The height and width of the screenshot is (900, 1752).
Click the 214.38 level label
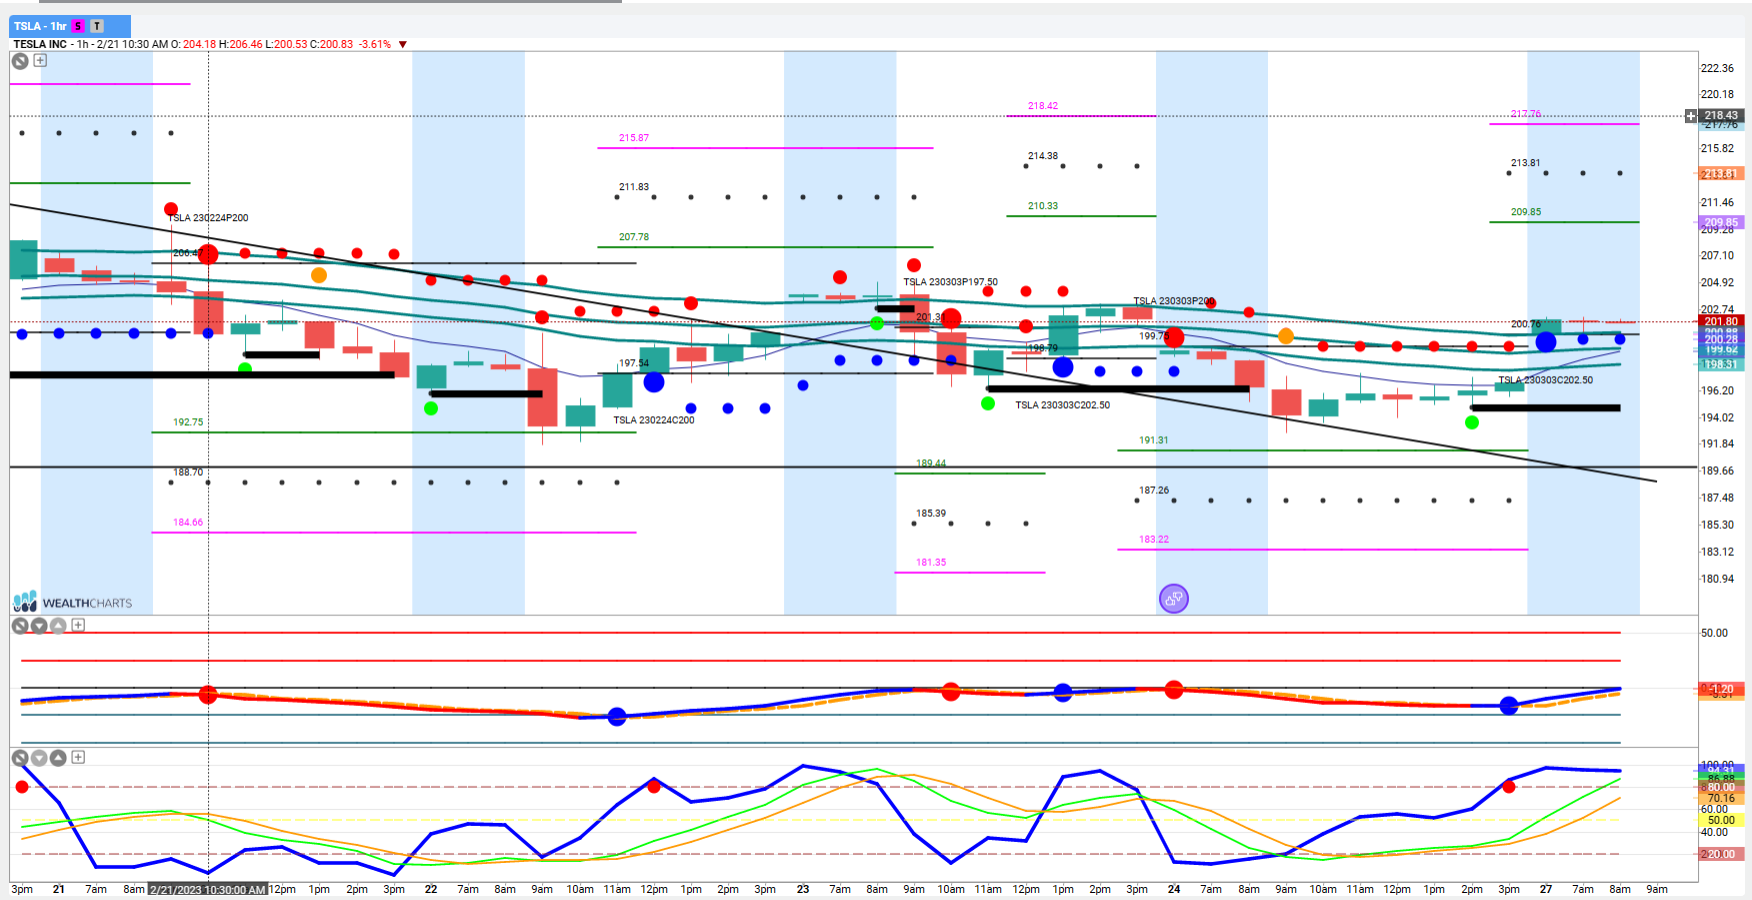[1043, 156]
